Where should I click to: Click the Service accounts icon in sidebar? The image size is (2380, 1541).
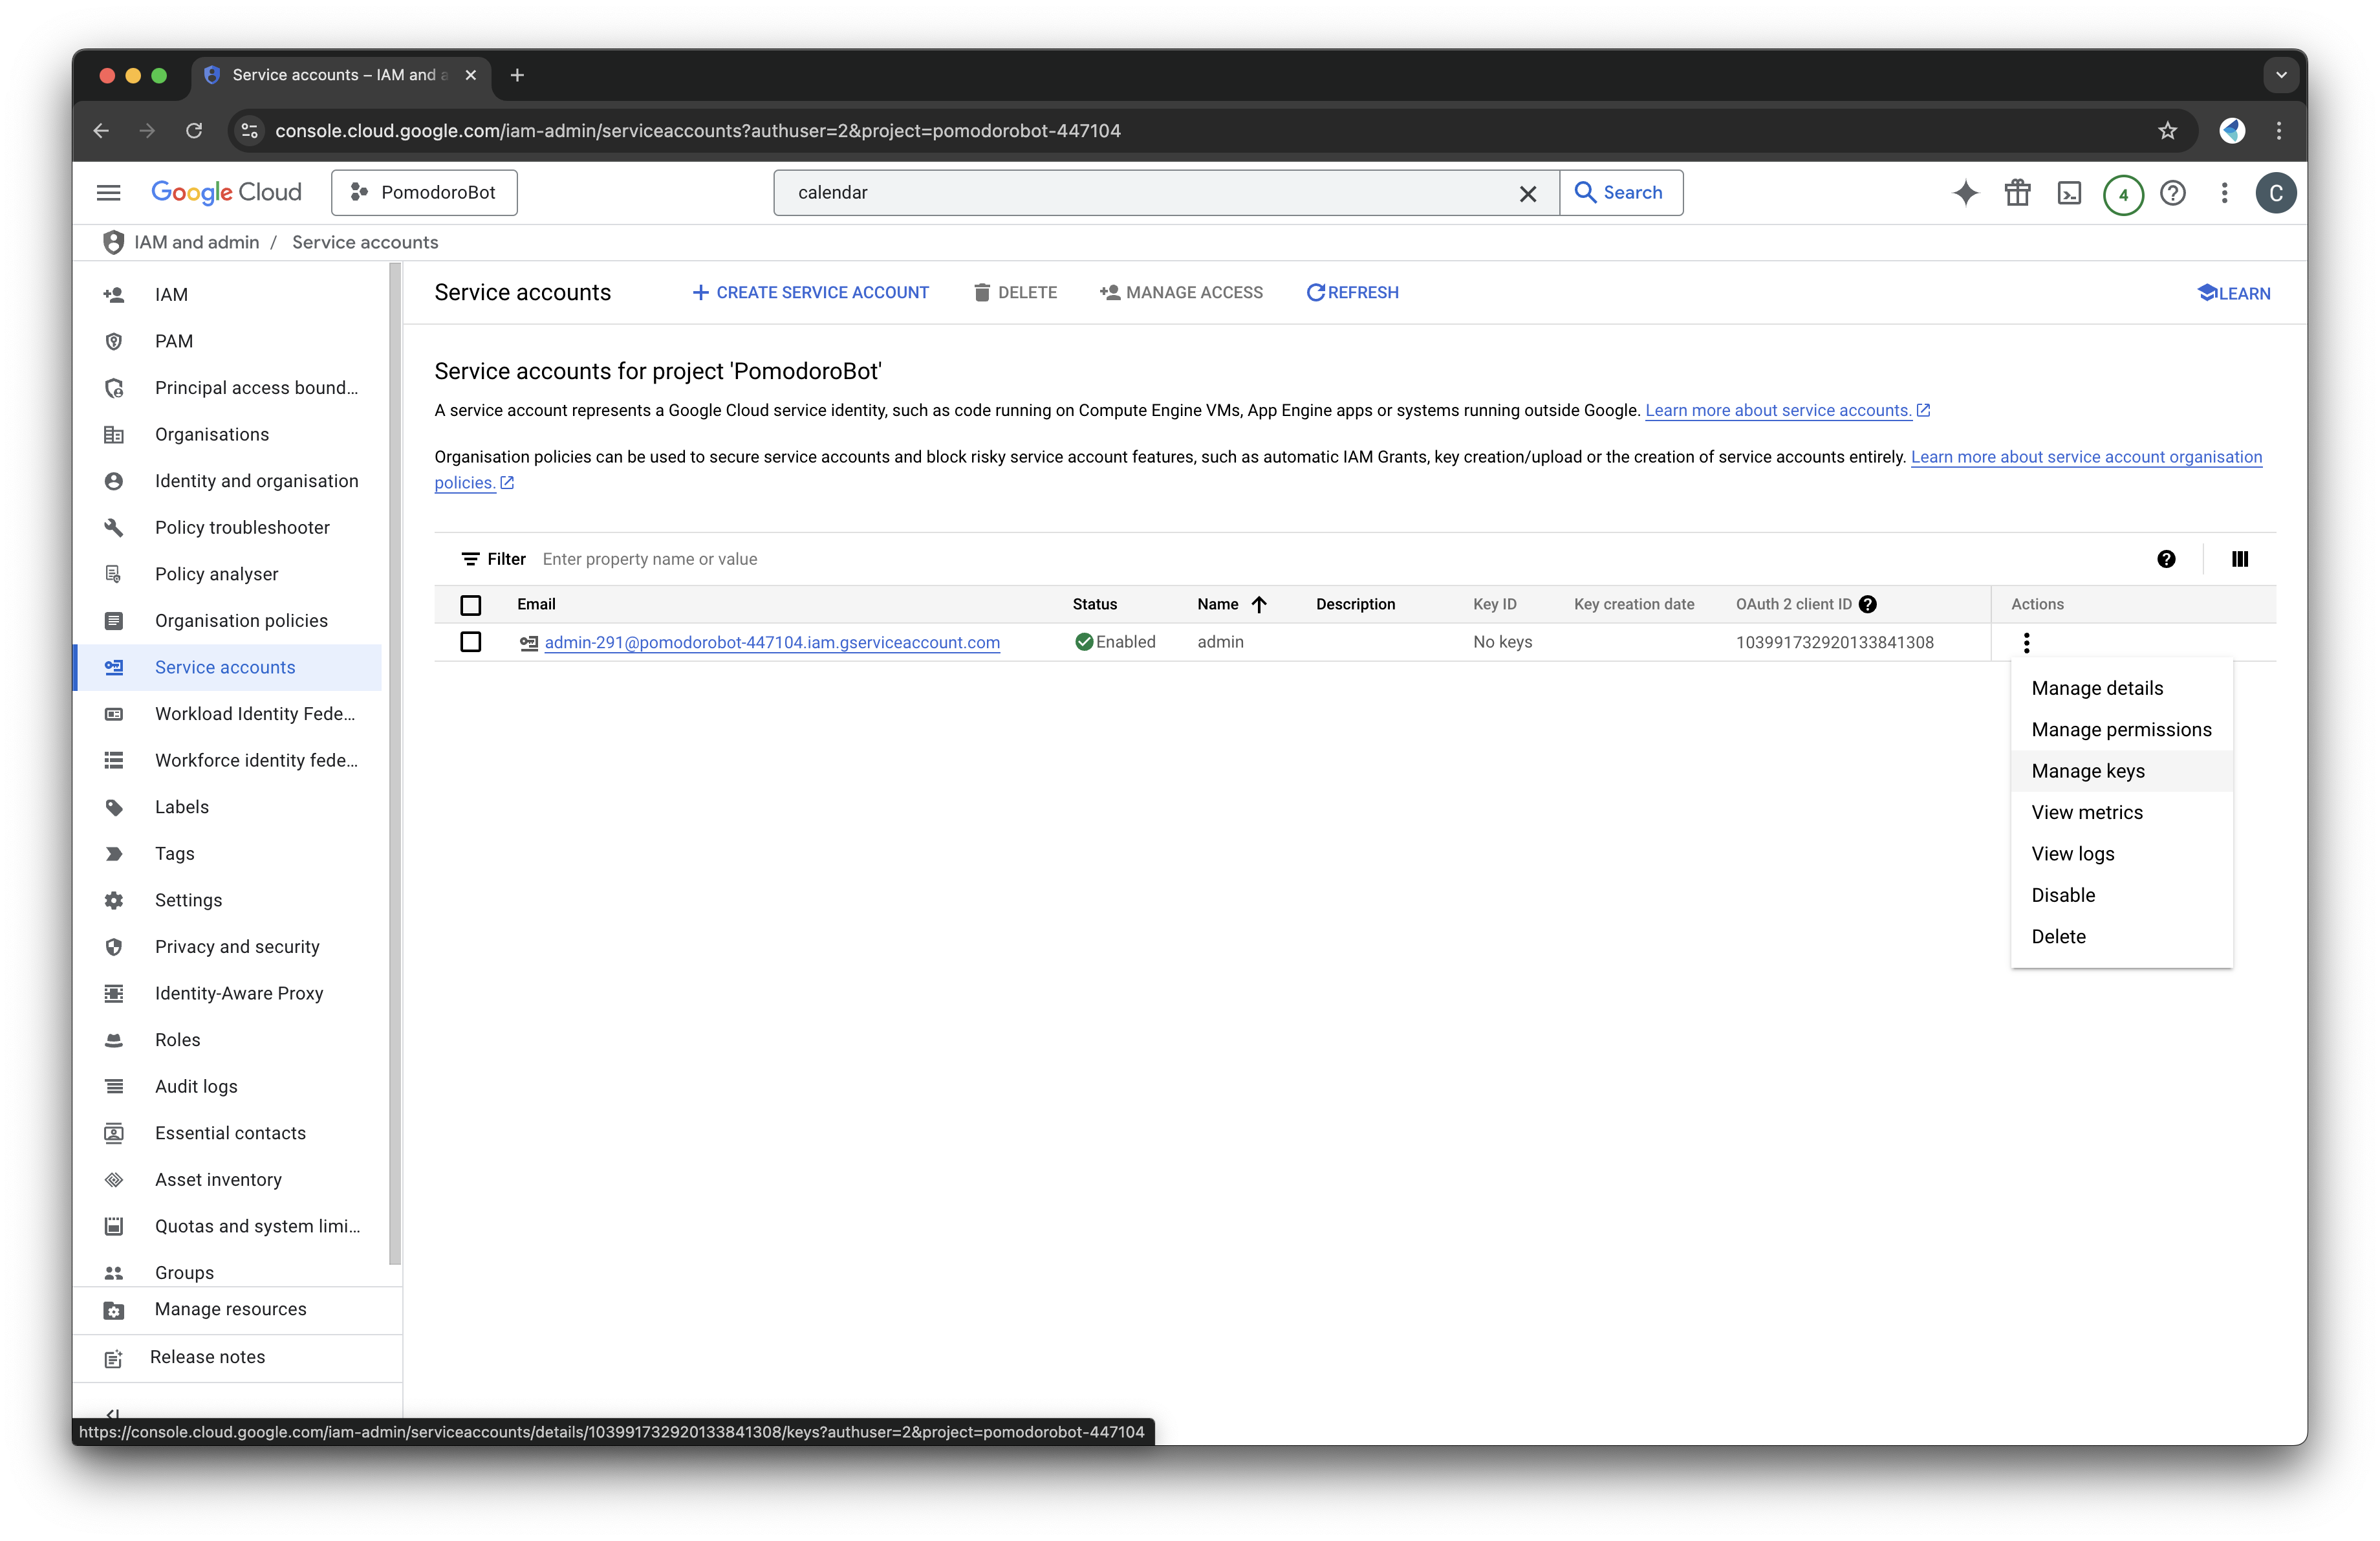114,666
